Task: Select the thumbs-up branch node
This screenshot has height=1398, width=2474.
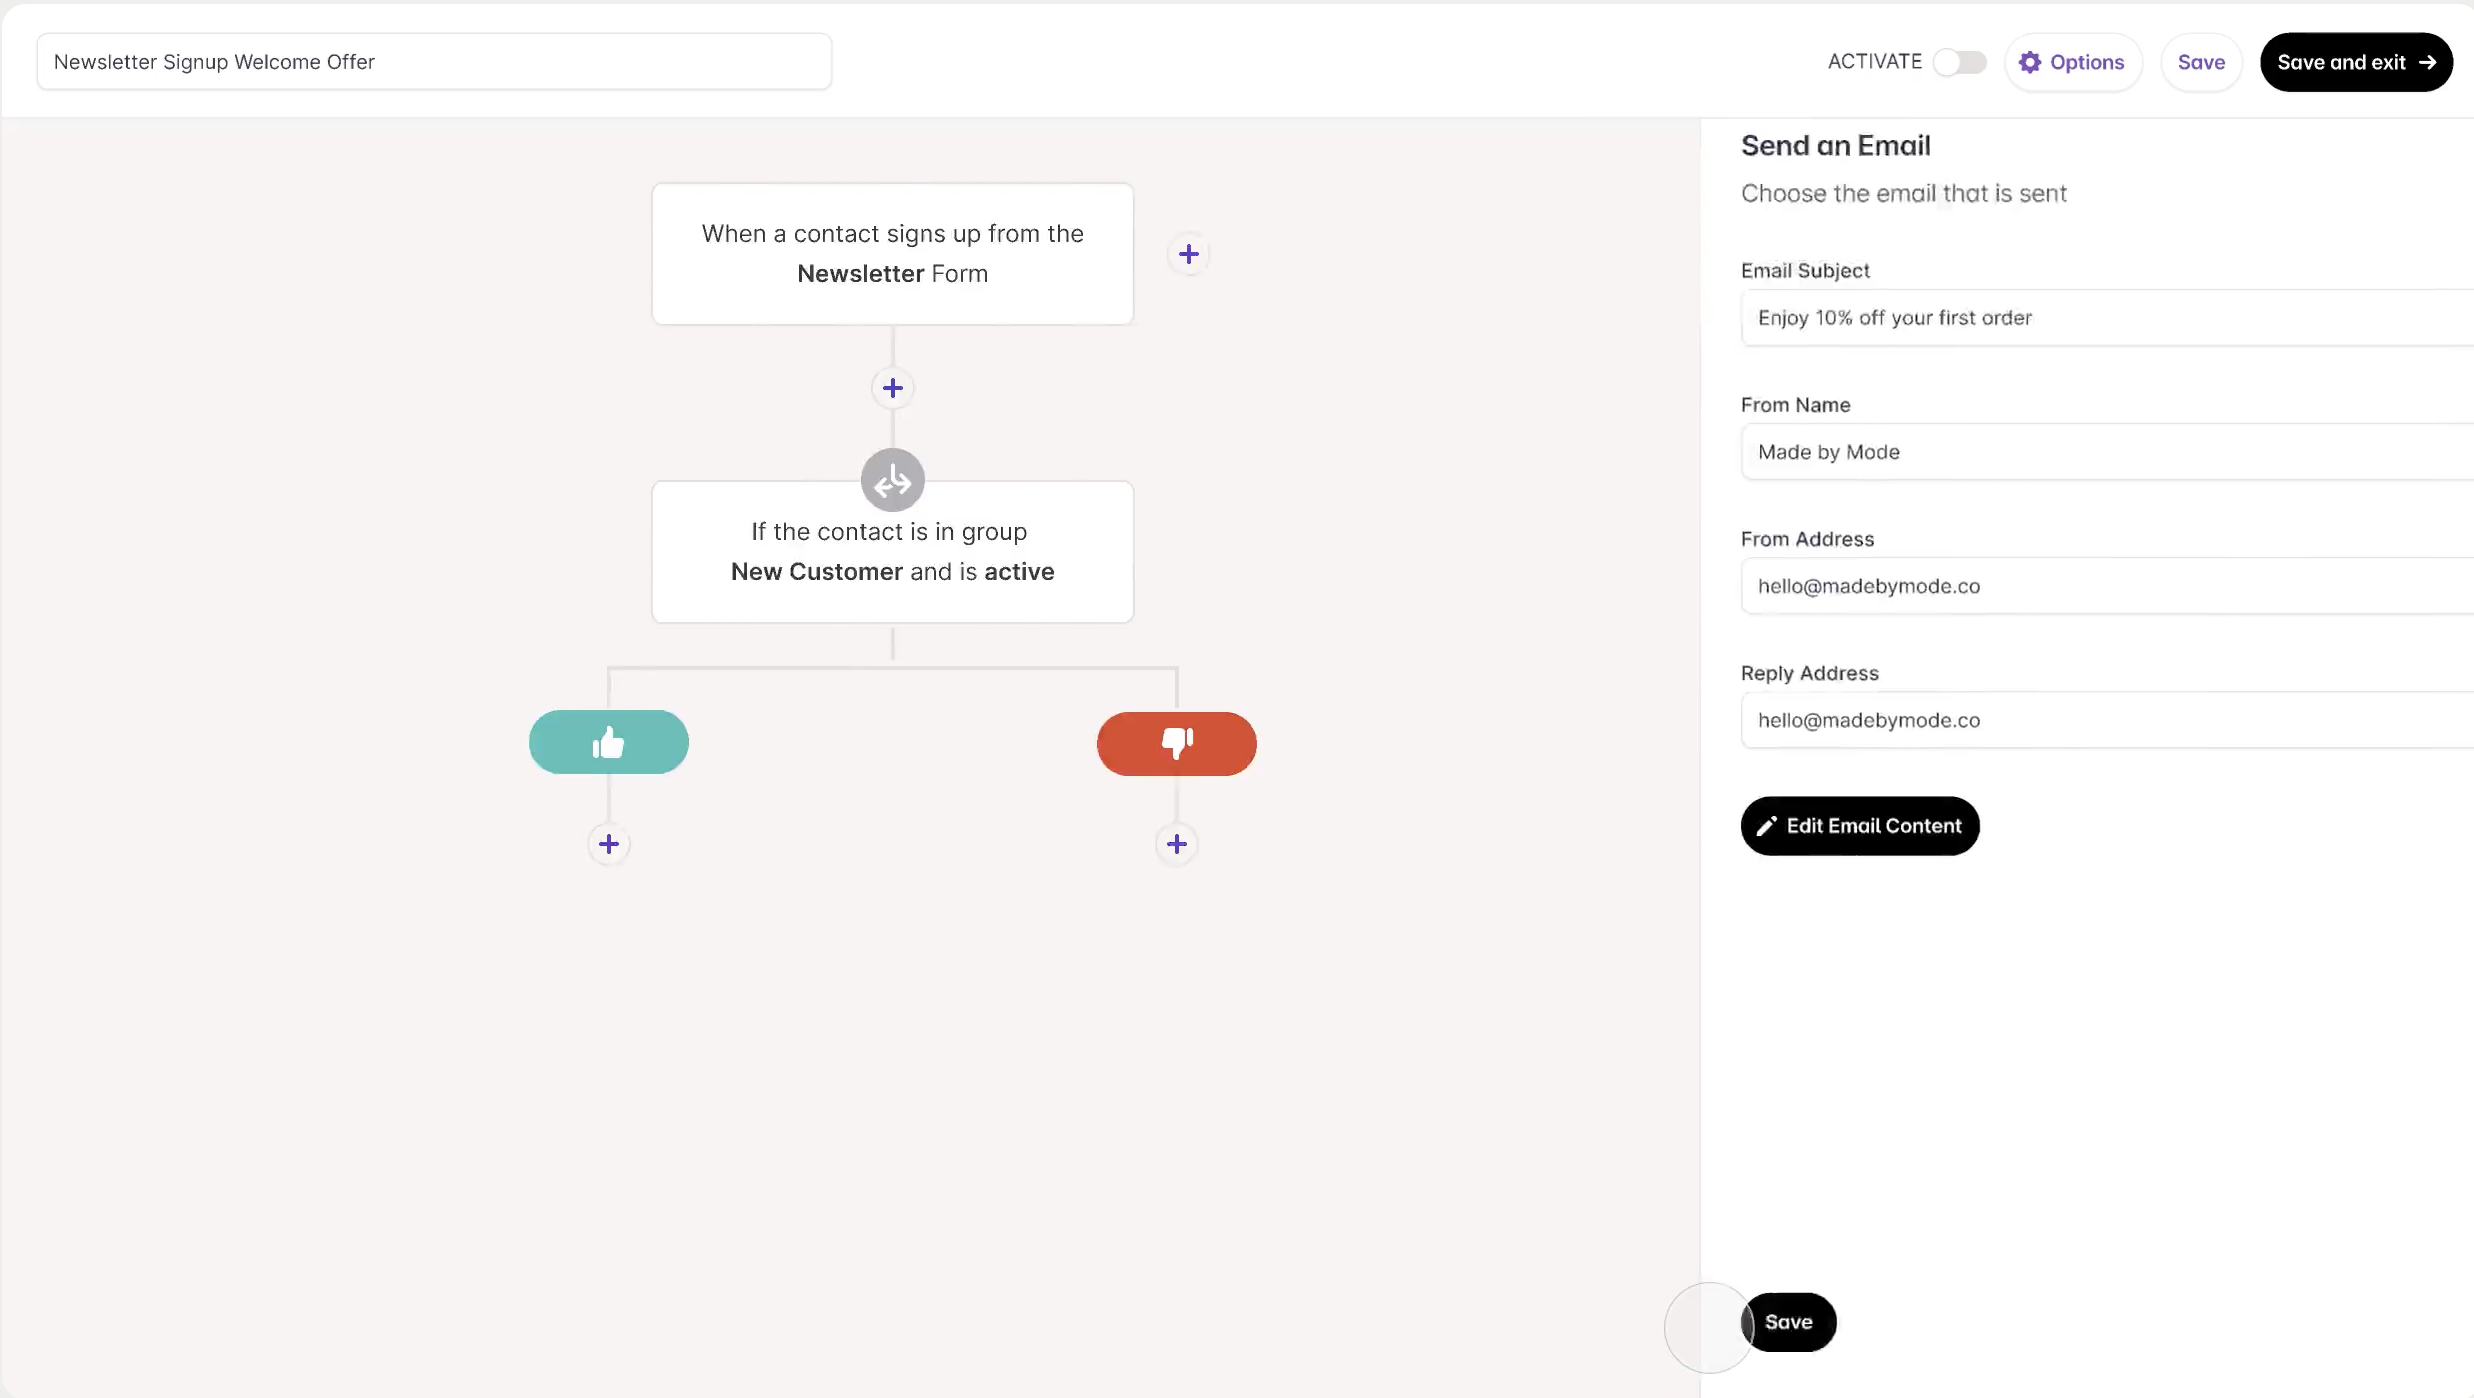Action: 608,742
